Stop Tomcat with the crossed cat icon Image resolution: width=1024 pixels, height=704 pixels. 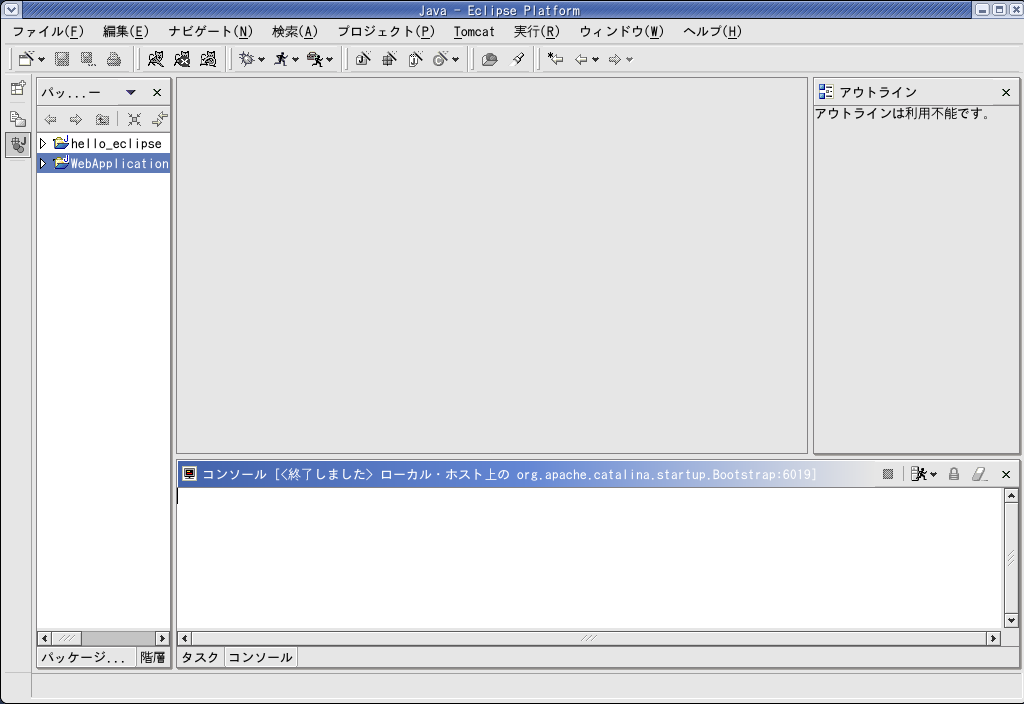click(x=182, y=59)
